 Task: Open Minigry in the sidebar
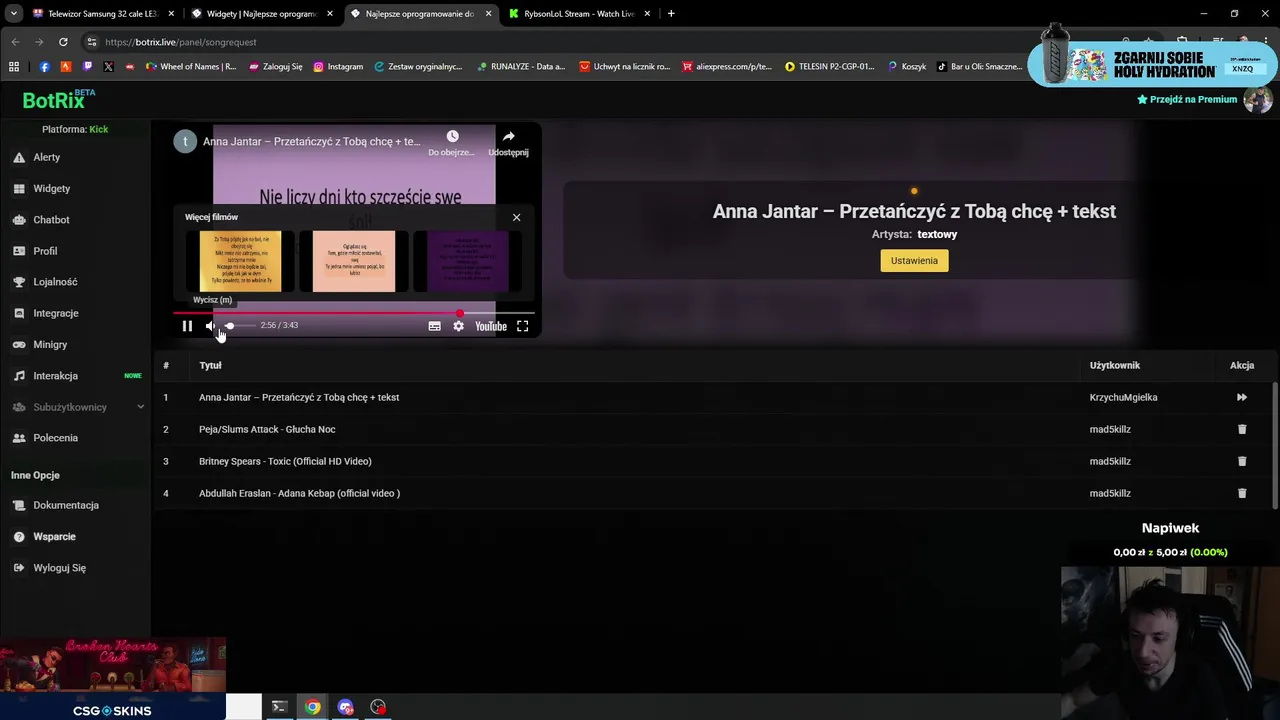click(x=50, y=344)
